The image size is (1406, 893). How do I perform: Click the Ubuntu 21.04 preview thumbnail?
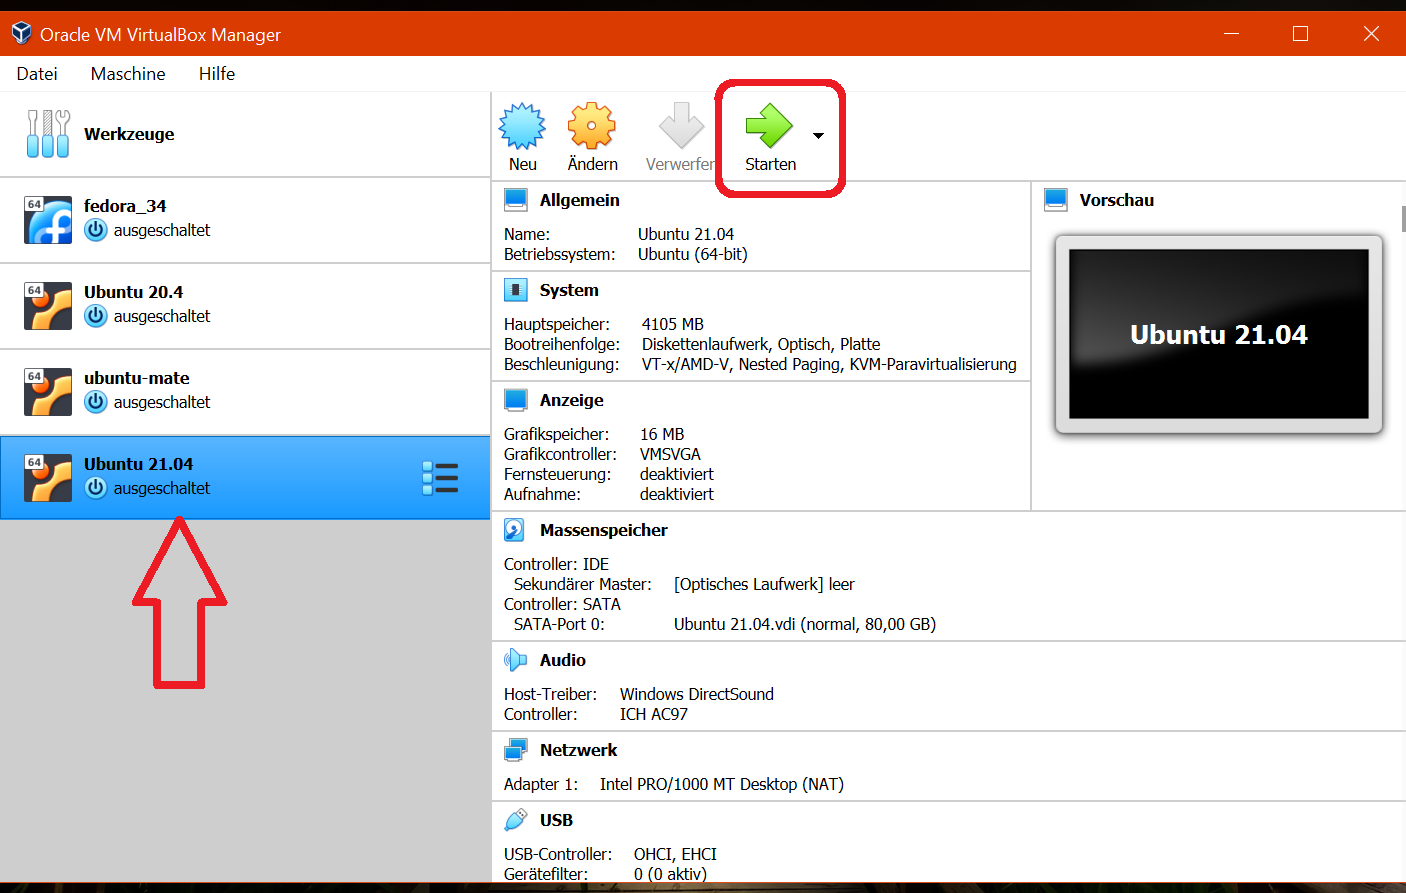tap(1218, 334)
